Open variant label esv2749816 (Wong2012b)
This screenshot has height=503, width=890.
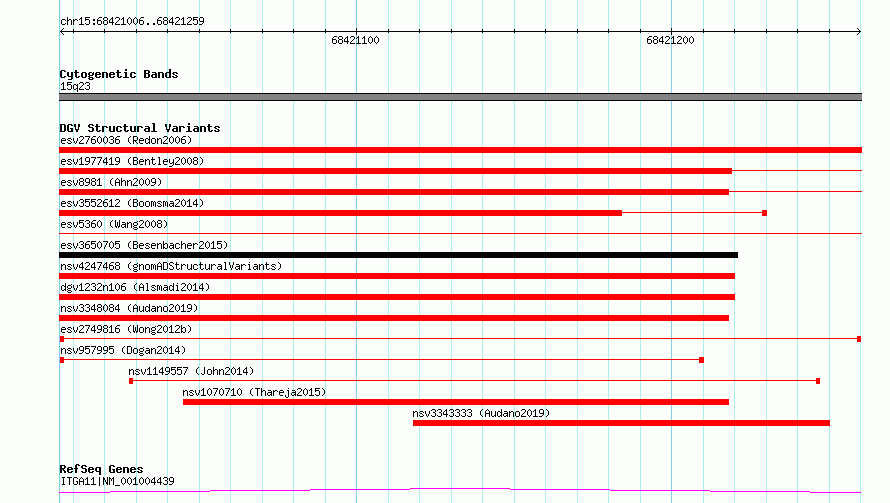click(x=126, y=329)
